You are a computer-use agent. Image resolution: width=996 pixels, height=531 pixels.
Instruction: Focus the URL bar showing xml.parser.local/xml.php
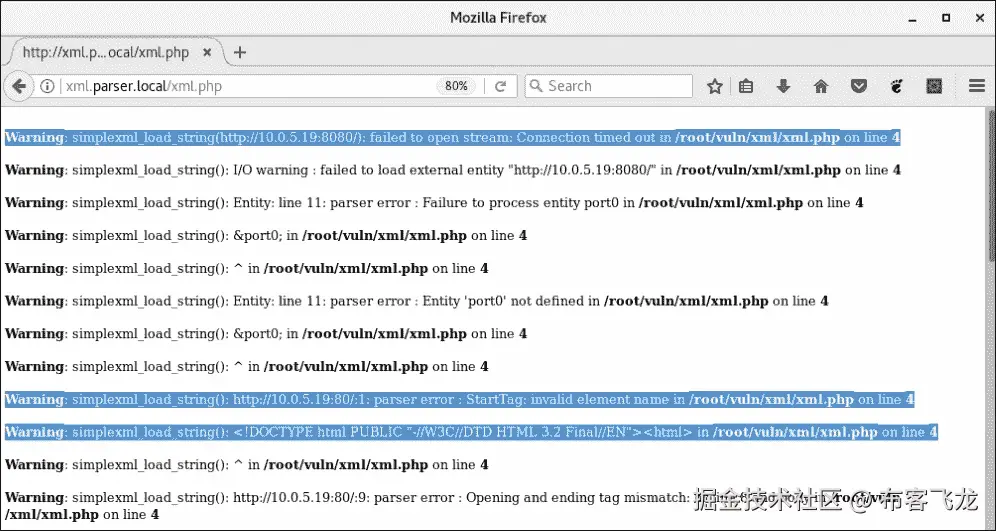point(248,86)
